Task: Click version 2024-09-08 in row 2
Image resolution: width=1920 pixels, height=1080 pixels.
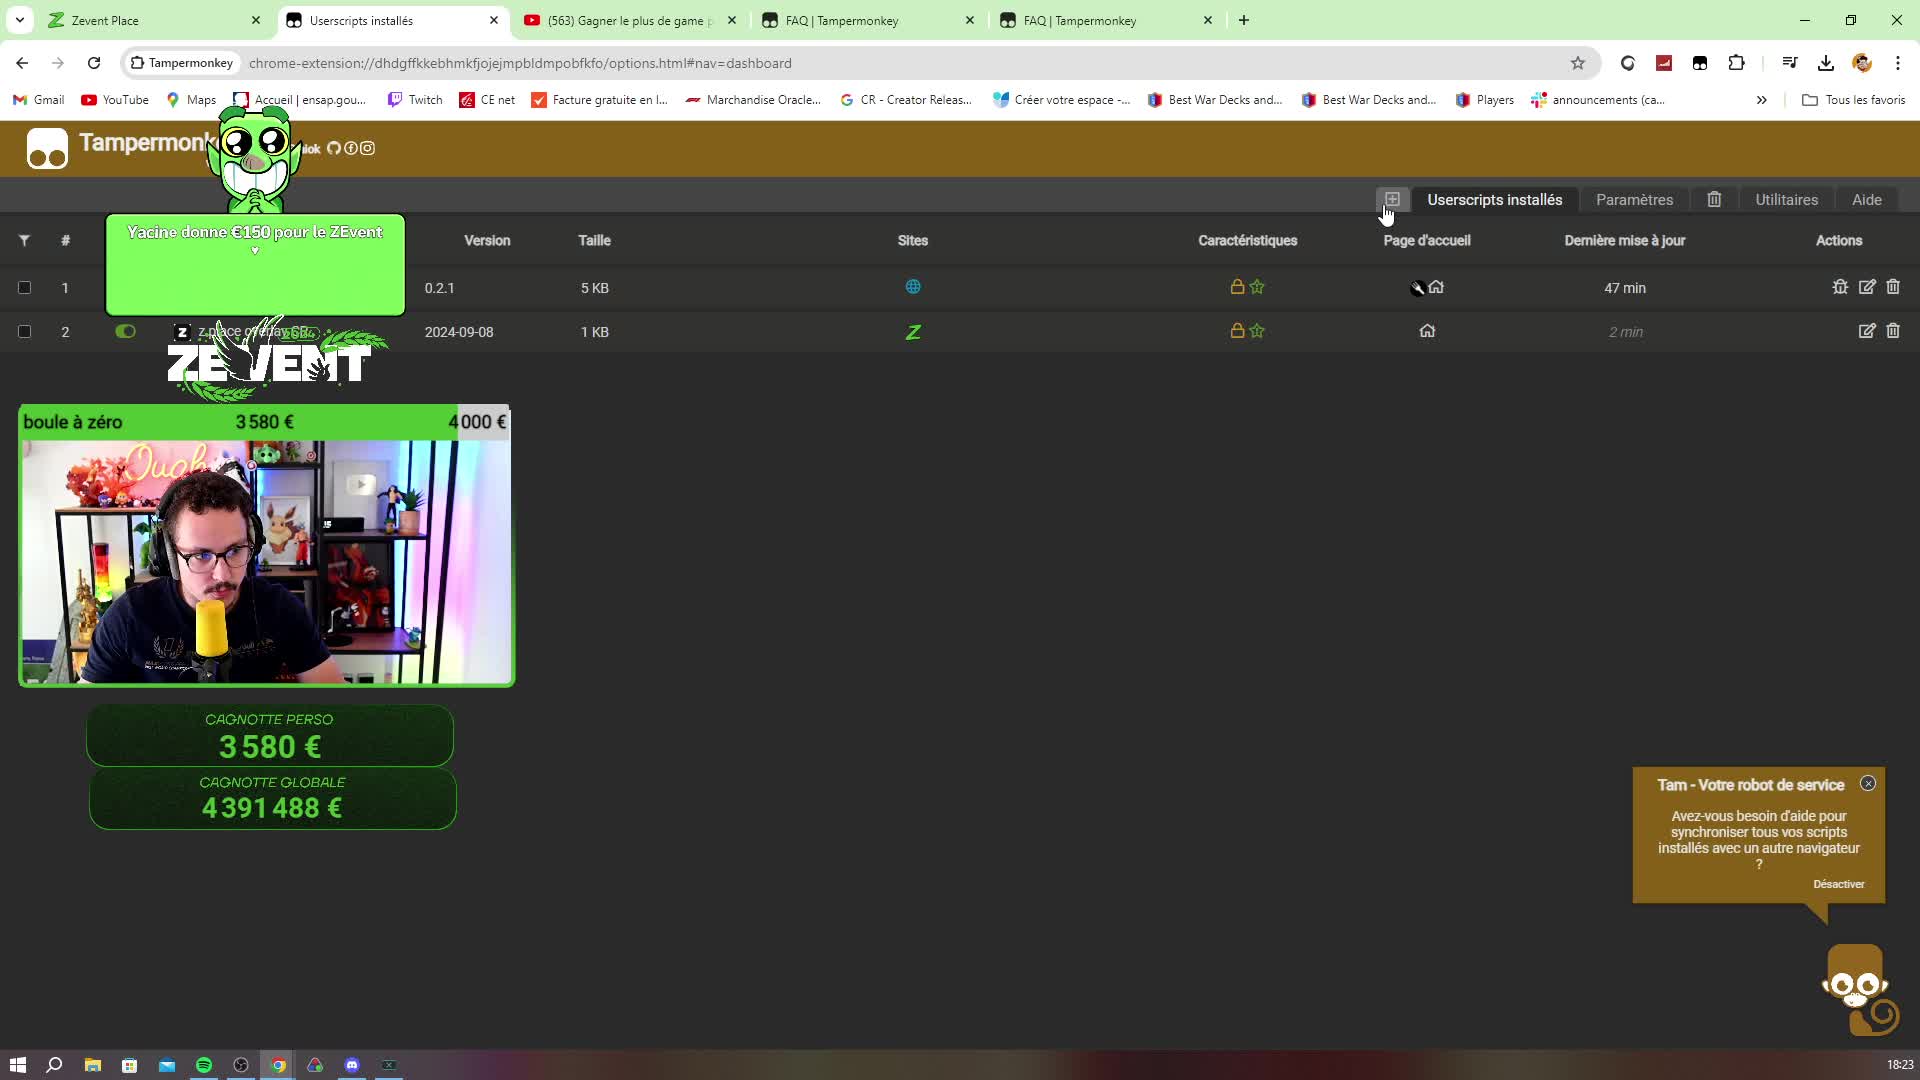Action: 459,332
